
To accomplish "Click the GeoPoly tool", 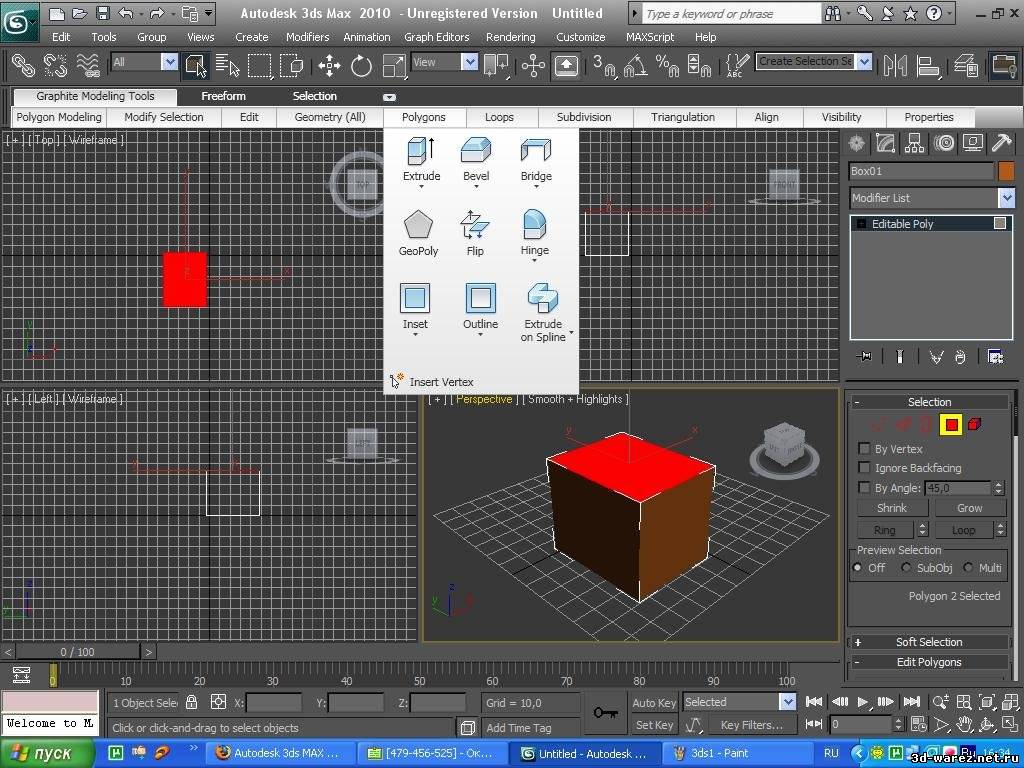I will click(x=418, y=232).
